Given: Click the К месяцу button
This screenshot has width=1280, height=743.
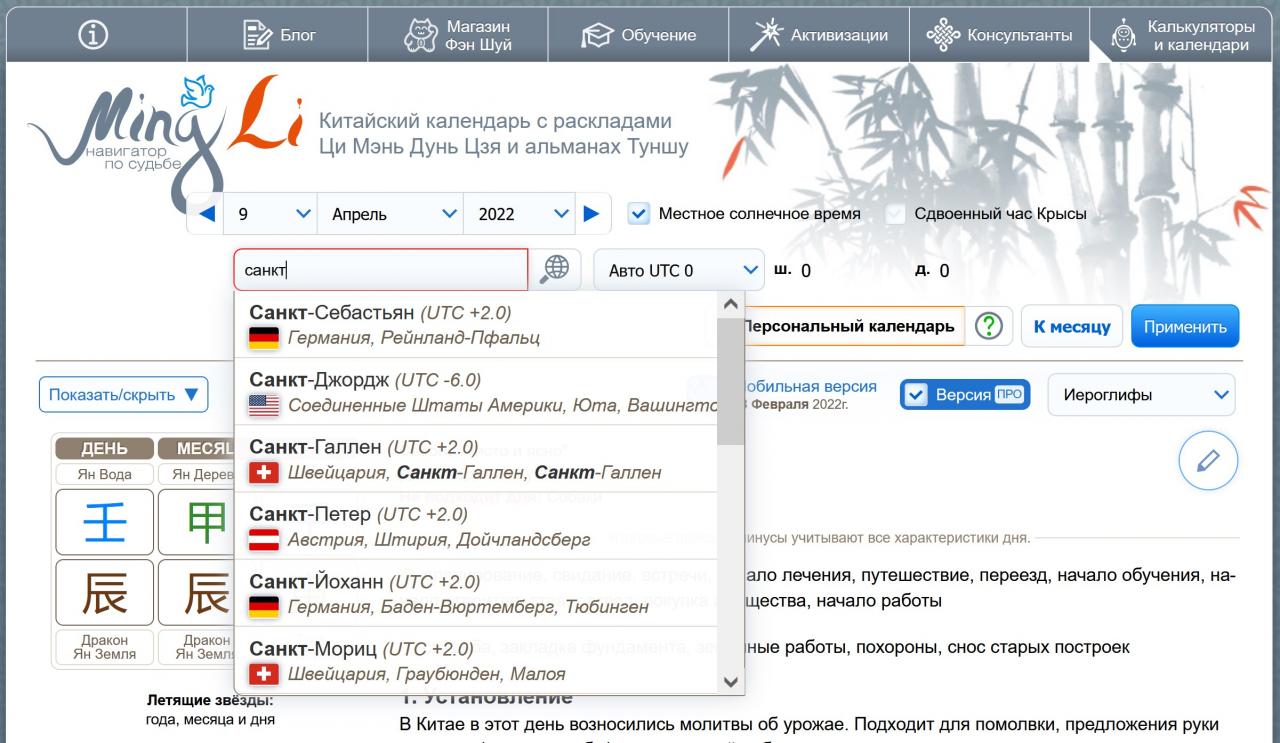Looking at the screenshot, I should [x=1071, y=327].
